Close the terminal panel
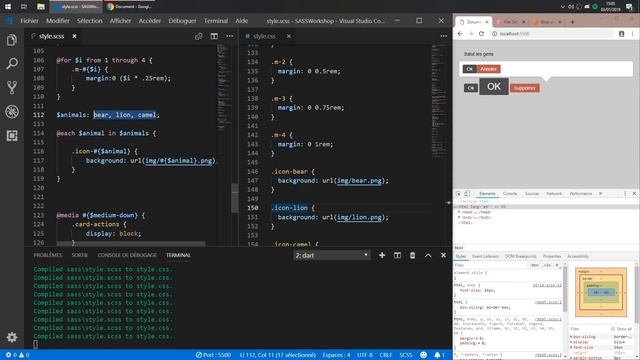 point(443,255)
